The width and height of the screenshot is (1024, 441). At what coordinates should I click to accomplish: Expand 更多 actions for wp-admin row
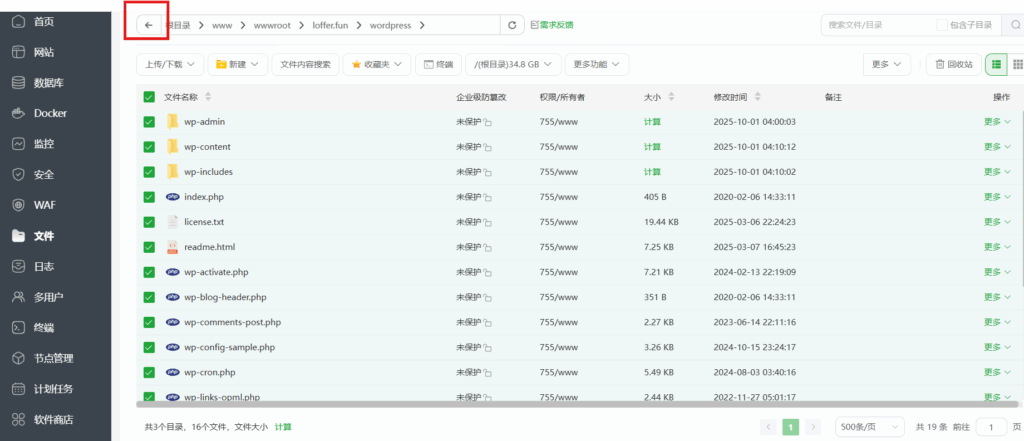(997, 122)
